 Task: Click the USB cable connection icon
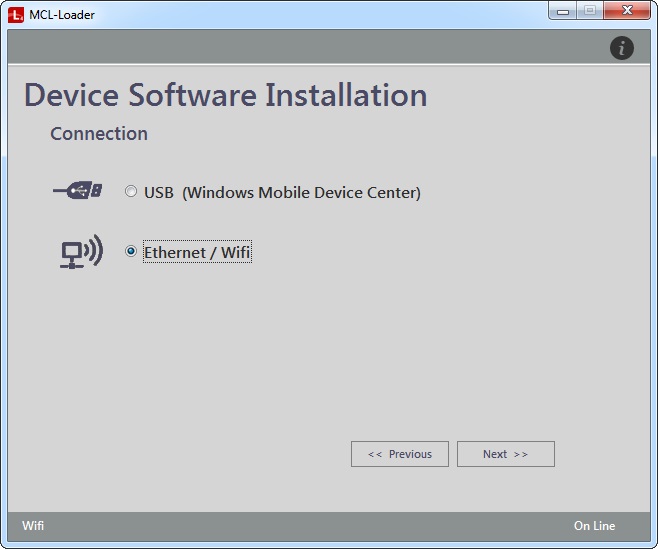pyautogui.click(x=78, y=191)
